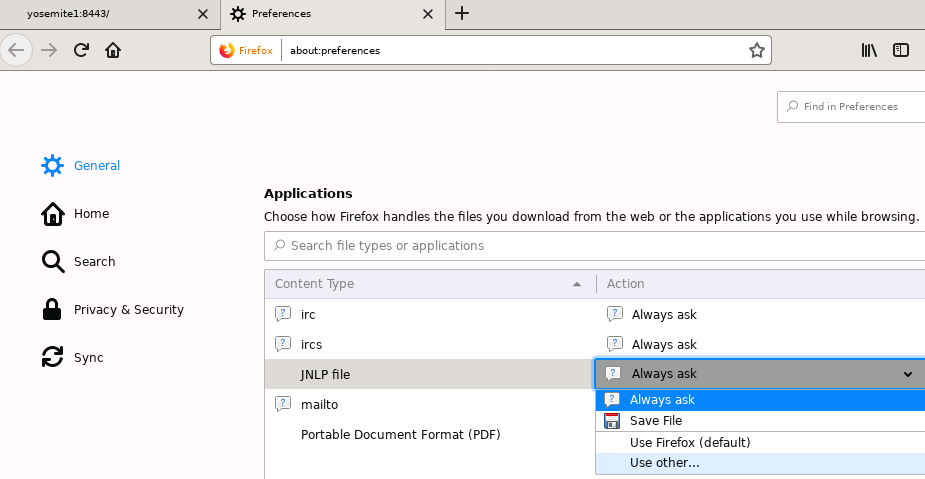Select the mailto content type row
925x479 pixels.
coord(429,405)
